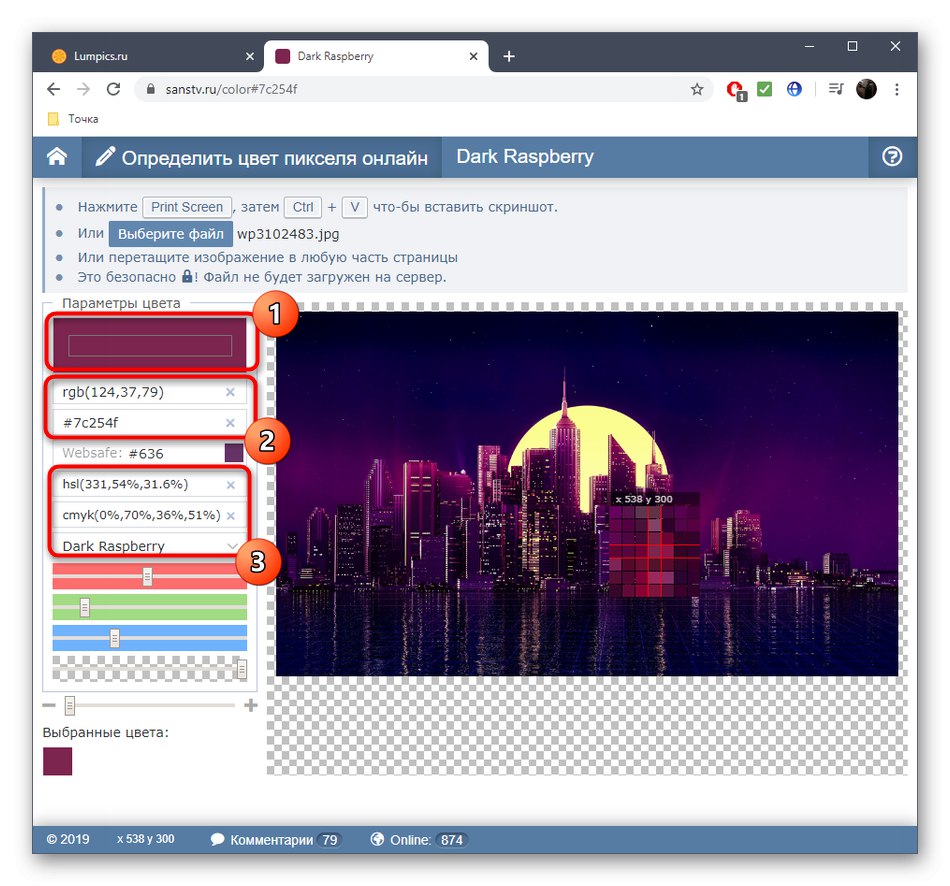Click the large color preview swatch

(x=150, y=344)
